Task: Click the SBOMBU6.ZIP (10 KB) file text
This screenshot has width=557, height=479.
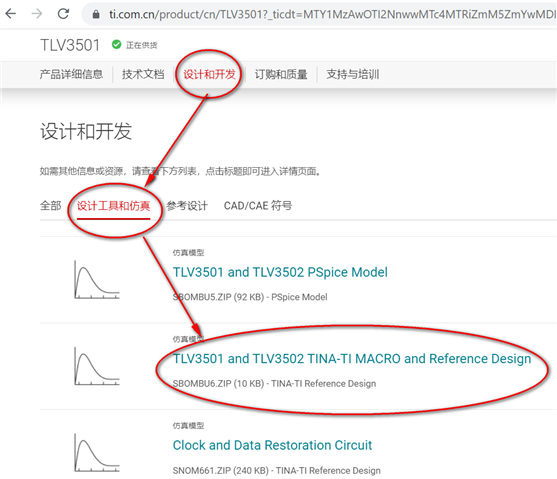Action: pyautogui.click(x=218, y=384)
